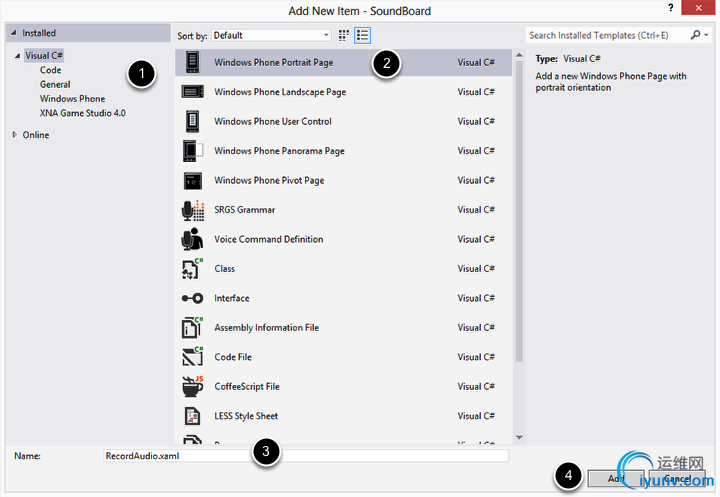This screenshot has width=720, height=497.
Task: Select LESS Style Sheet template name
Action: [246, 416]
